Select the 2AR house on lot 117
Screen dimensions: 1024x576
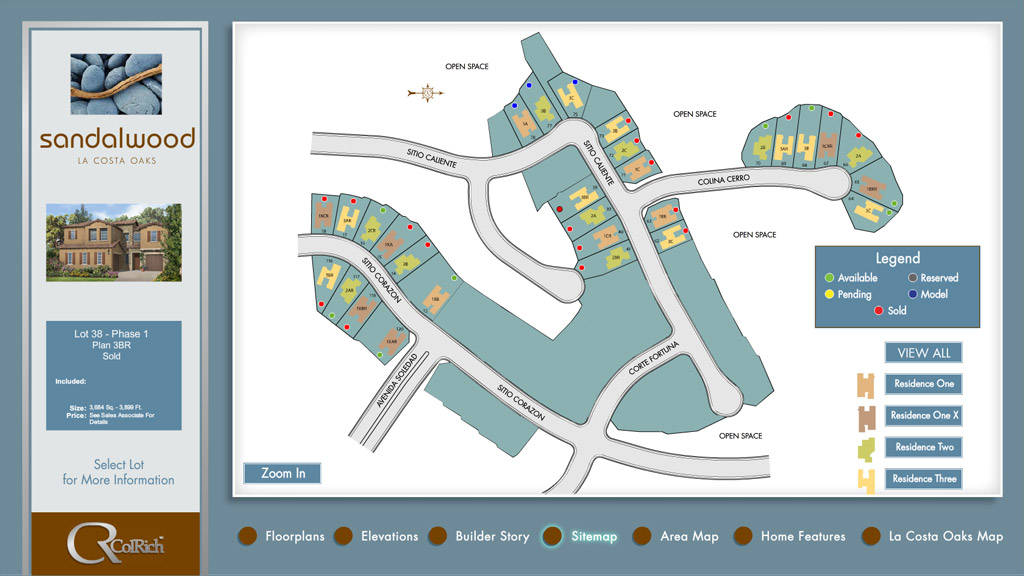349,290
